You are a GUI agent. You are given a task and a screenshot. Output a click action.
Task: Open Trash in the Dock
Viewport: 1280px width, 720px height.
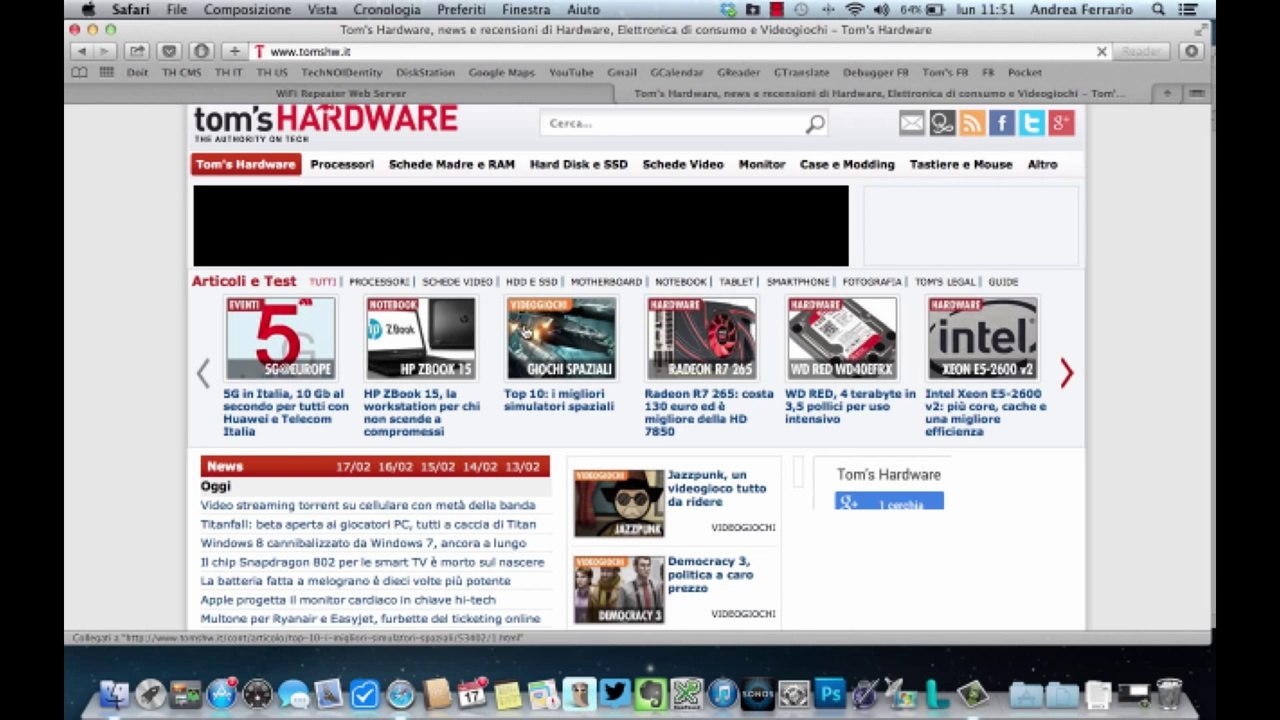click(1169, 694)
